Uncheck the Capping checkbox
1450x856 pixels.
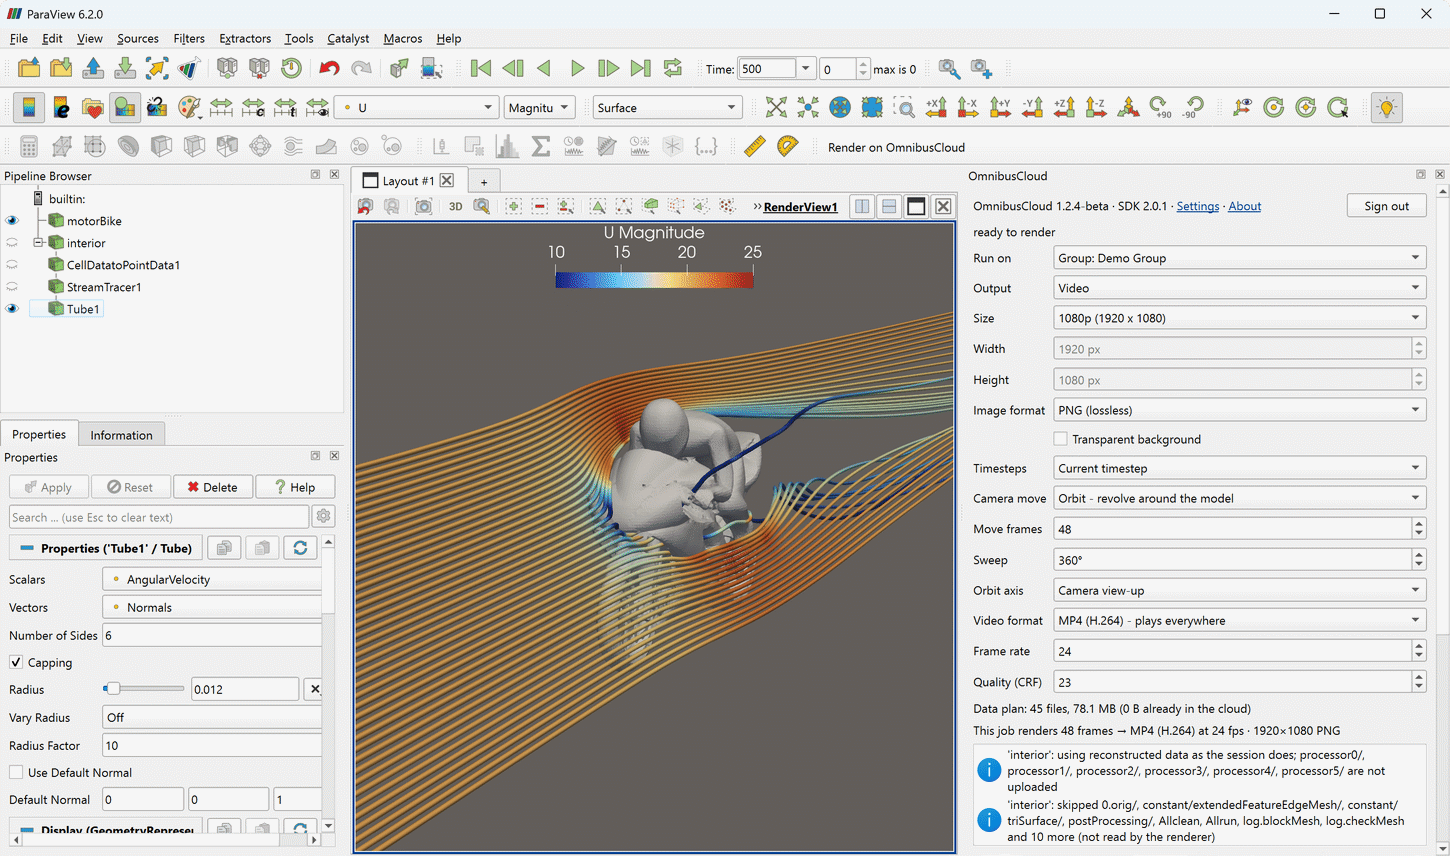coord(16,662)
